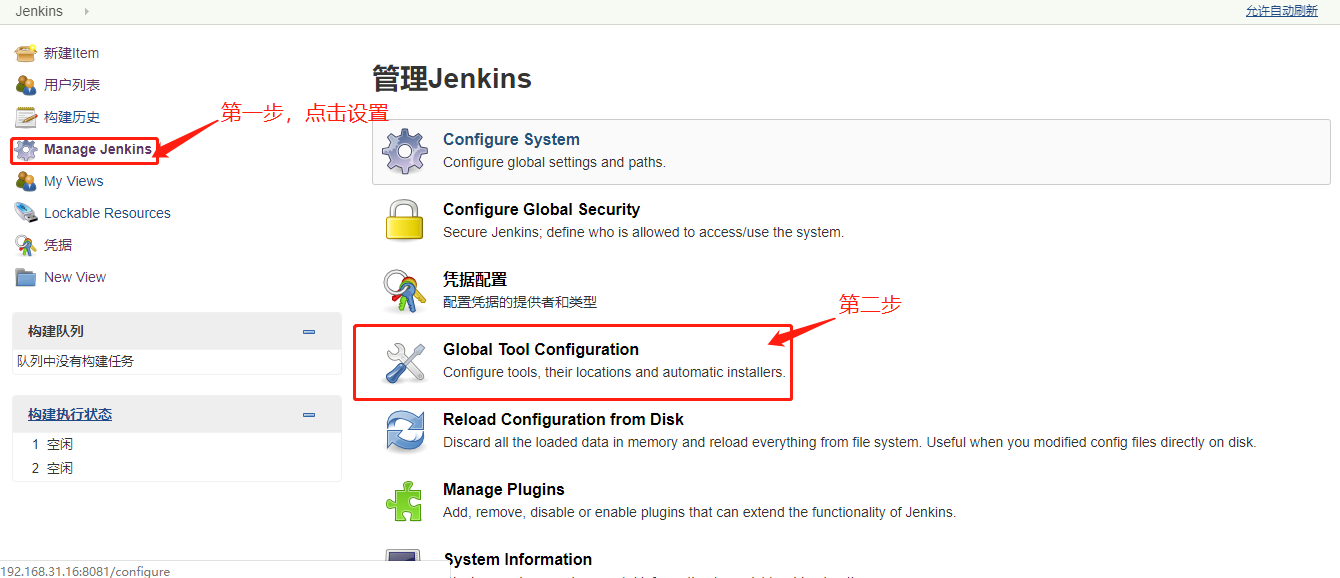Viewport: 1340px width, 578px height.
Task: Open the Configure System heading link
Action: tap(511, 139)
